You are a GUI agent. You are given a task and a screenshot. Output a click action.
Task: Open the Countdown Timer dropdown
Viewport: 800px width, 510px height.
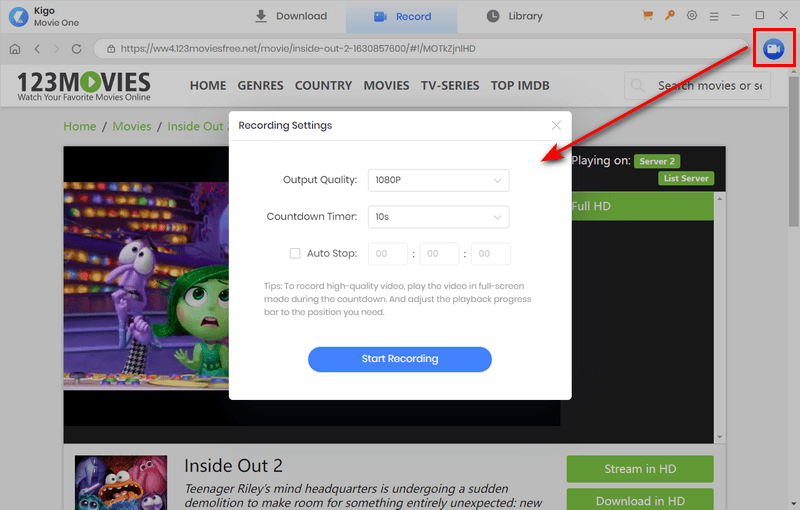point(439,217)
